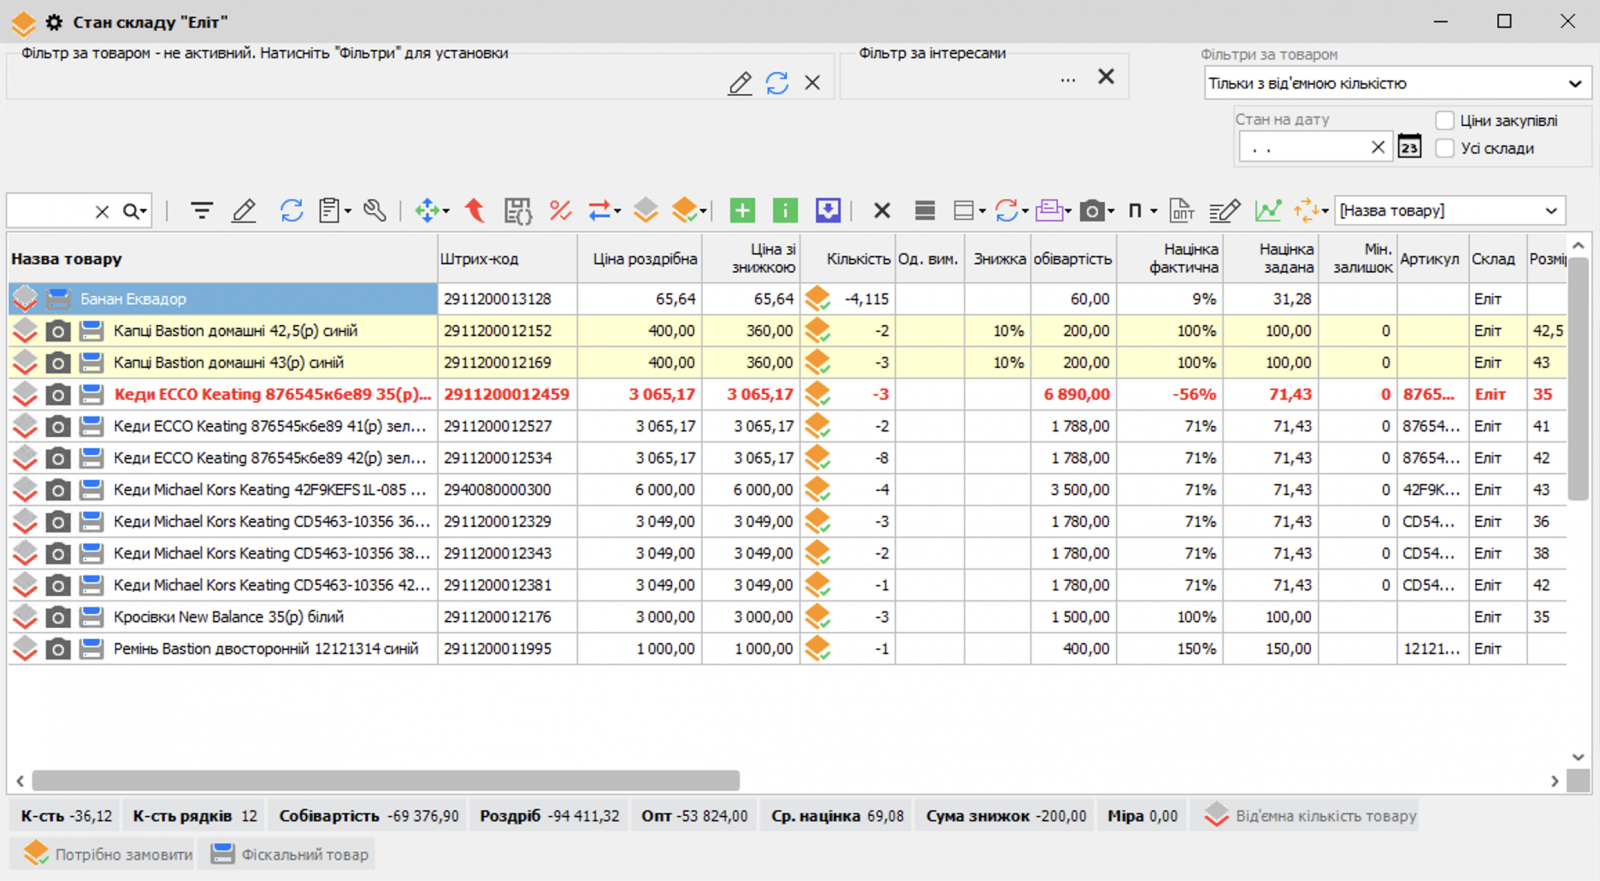Screen dimensions: 1600x881
Task: Open the 'Тільки з від'ємною кількістю' filter dropdown
Action: point(1574,84)
